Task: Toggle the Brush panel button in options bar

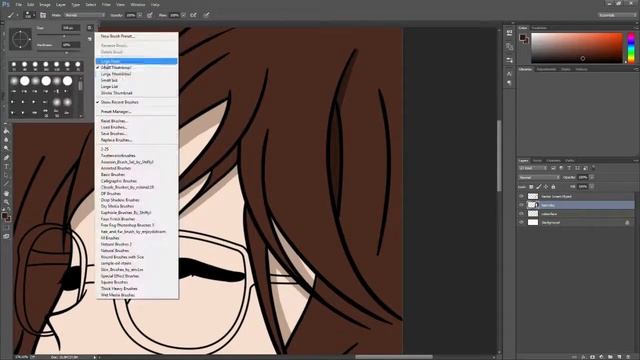Action: (43, 15)
